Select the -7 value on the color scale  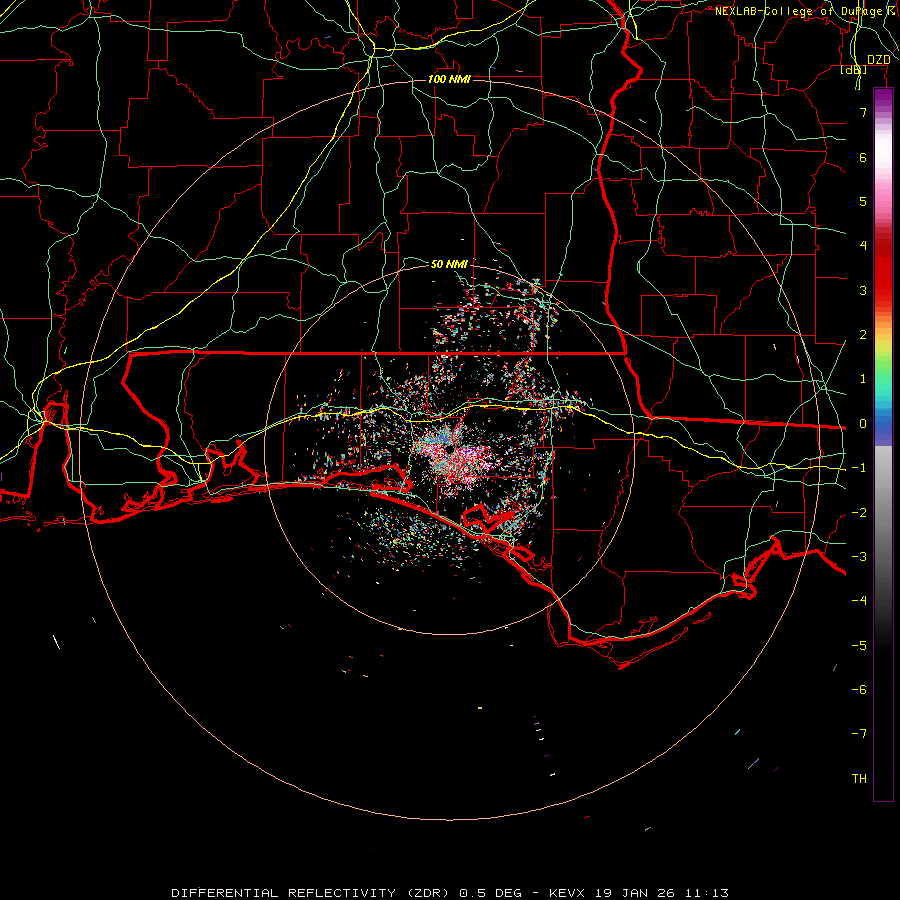tap(859, 734)
